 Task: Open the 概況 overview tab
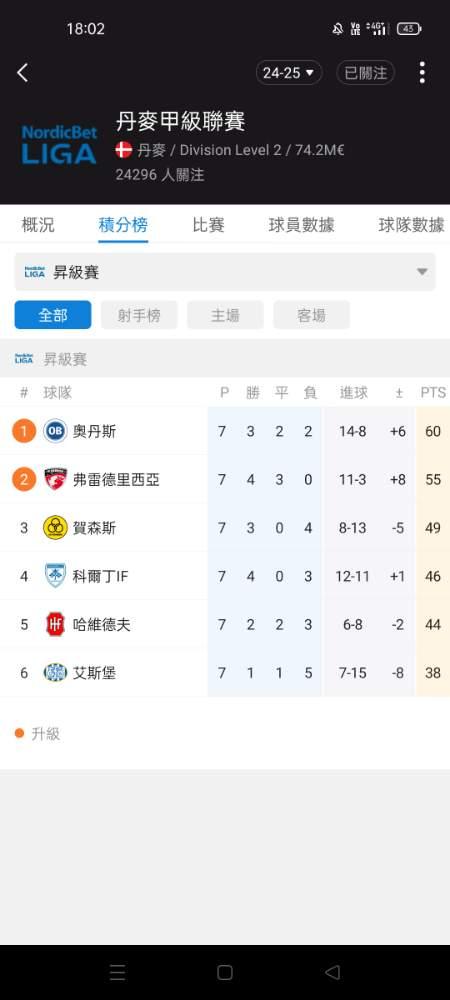(x=38, y=224)
